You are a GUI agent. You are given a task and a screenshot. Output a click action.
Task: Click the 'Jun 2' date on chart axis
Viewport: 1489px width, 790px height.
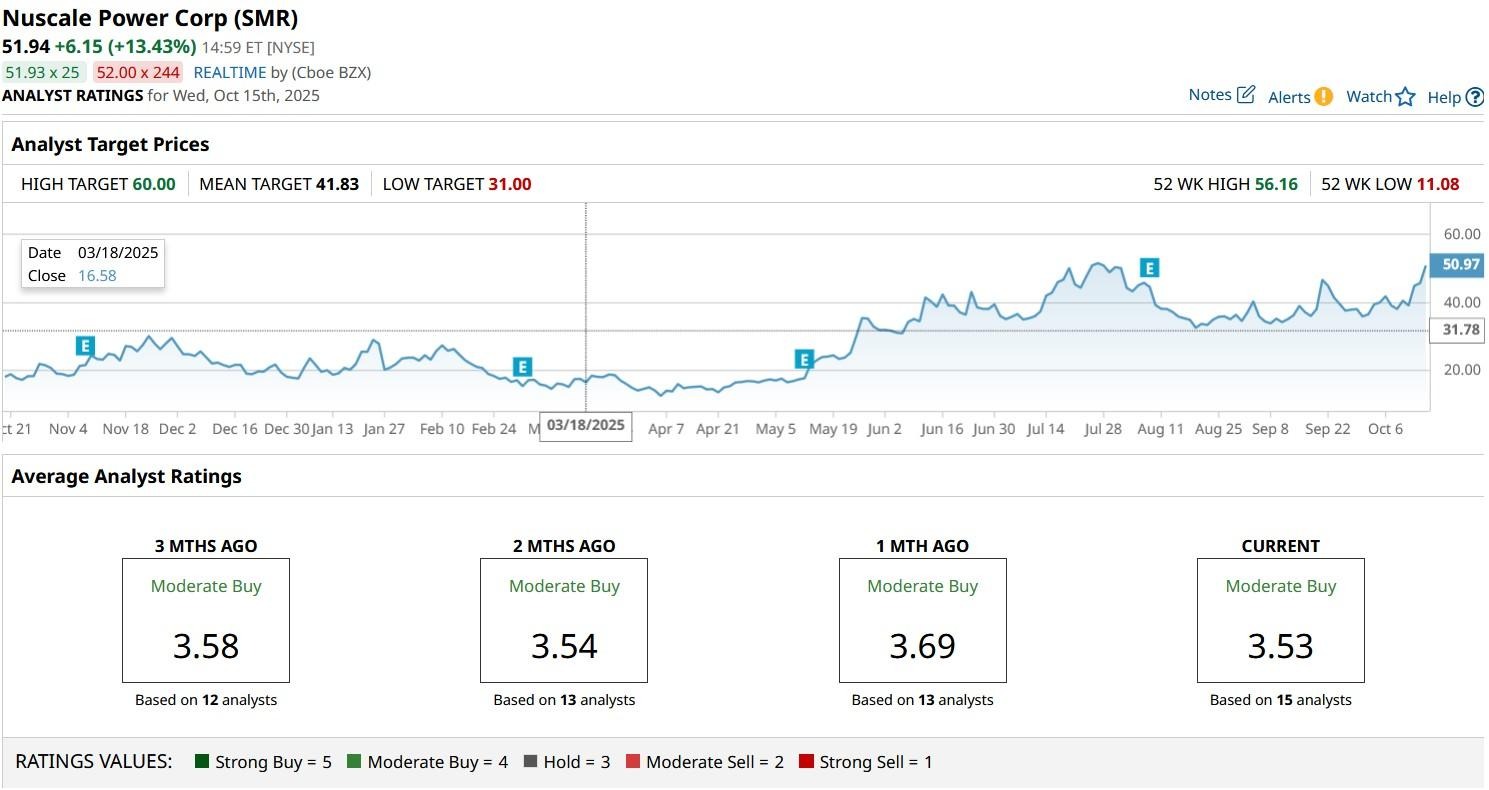point(884,429)
